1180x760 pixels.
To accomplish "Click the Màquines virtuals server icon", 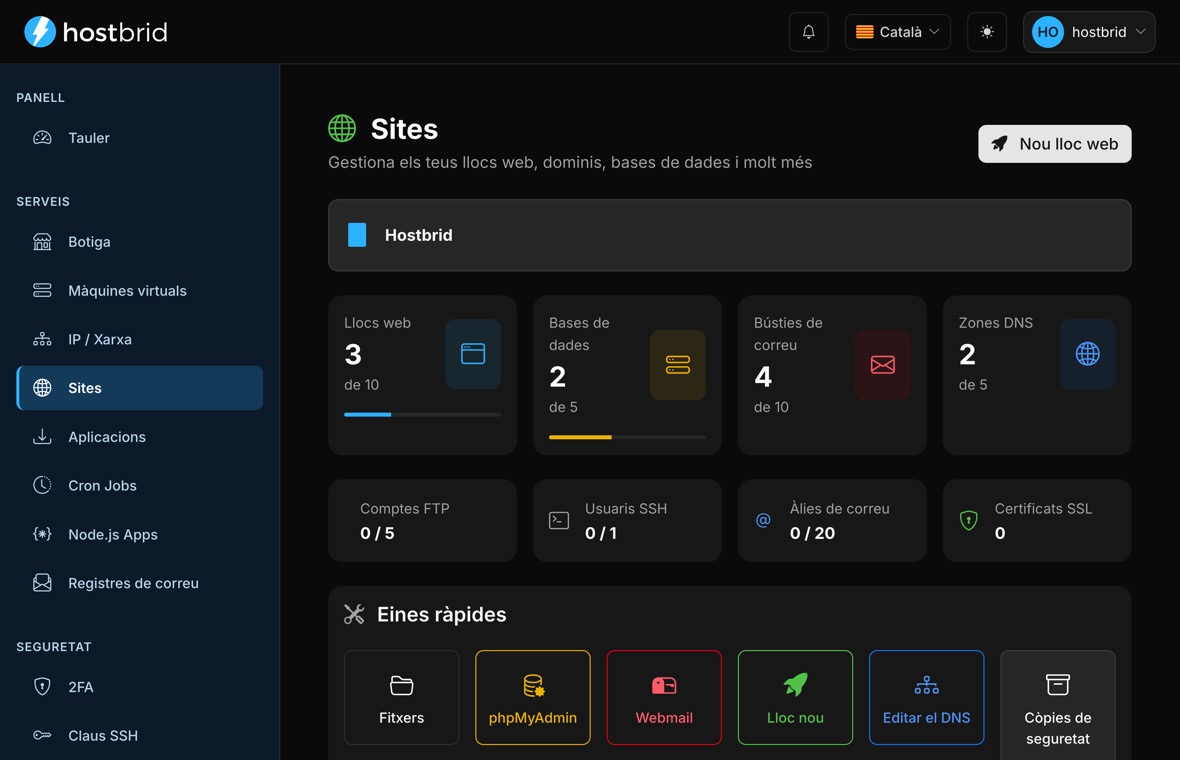I will click(42, 290).
